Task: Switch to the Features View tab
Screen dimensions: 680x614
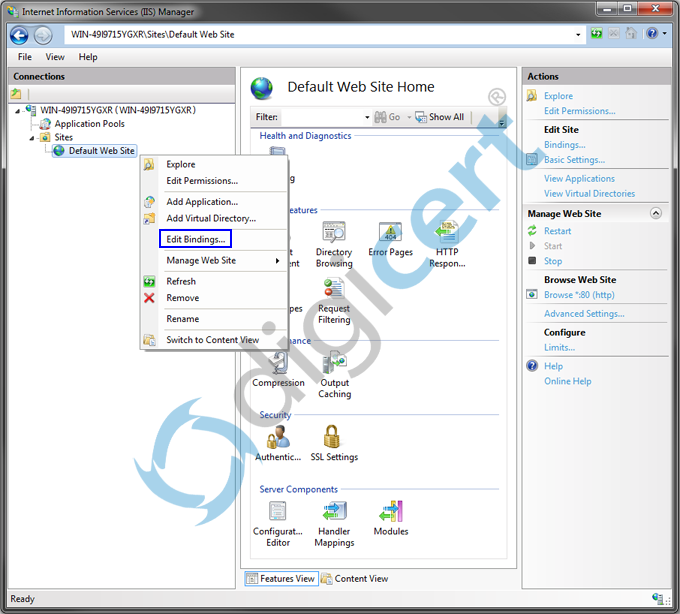Action: pos(281,578)
